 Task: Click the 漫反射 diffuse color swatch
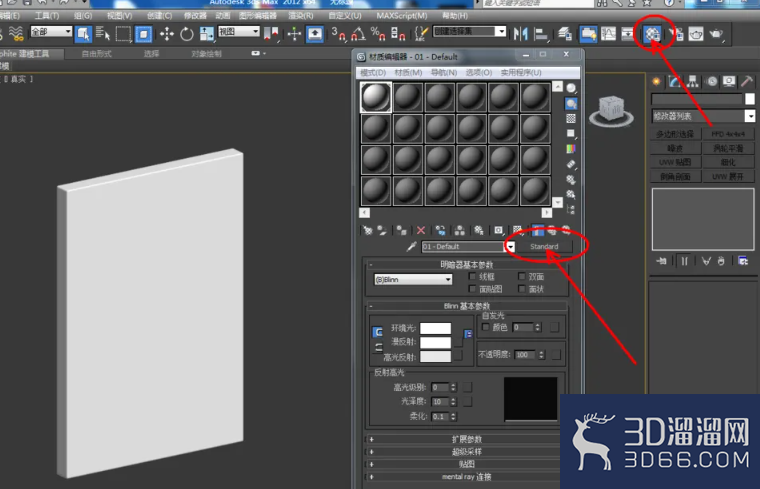pos(435,342)
